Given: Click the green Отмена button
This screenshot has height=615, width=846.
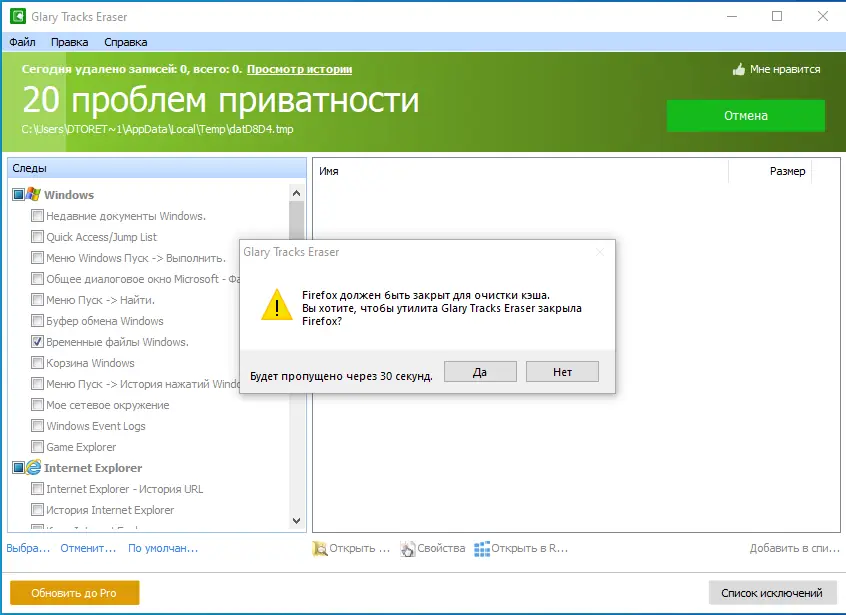Looking at the screenshot, I should point(746,115).
